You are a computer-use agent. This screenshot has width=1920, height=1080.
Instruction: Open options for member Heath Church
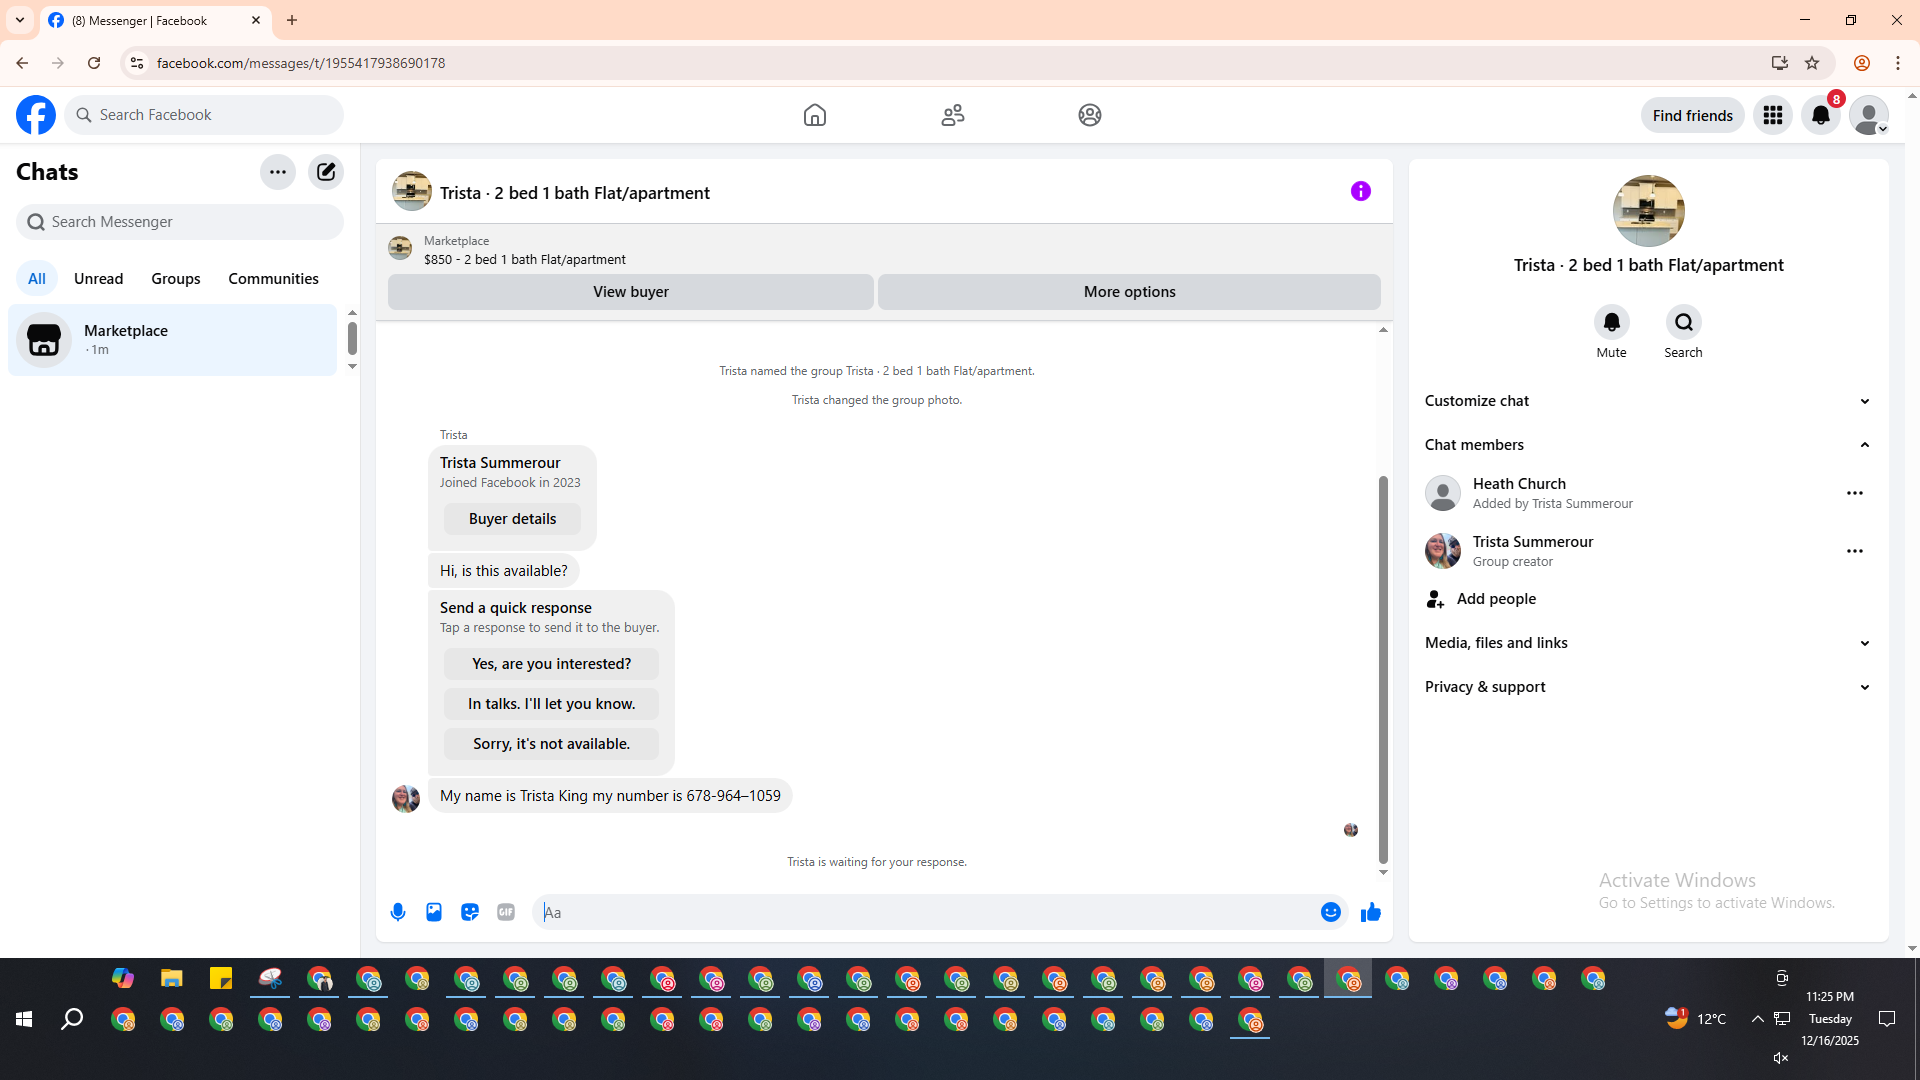click(1855, 493)
